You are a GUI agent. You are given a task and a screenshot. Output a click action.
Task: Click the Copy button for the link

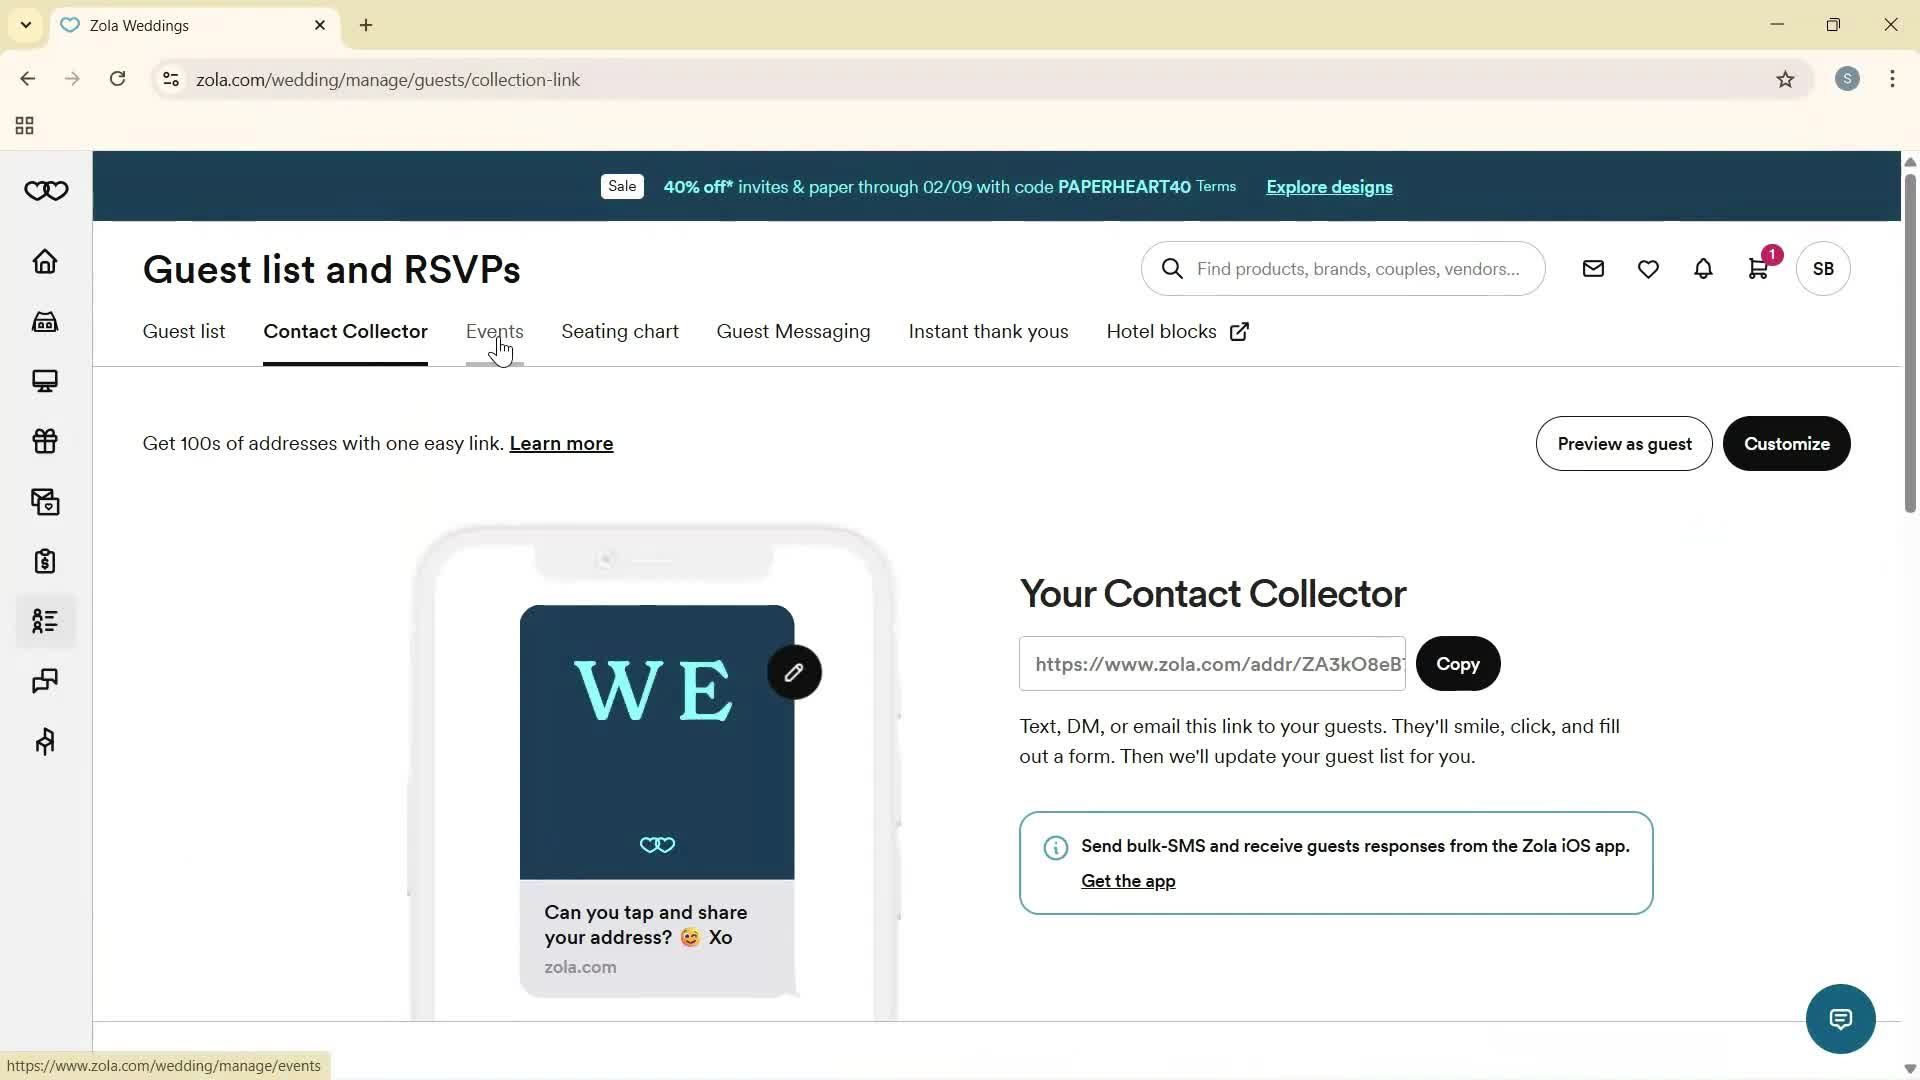(1458, 663)
